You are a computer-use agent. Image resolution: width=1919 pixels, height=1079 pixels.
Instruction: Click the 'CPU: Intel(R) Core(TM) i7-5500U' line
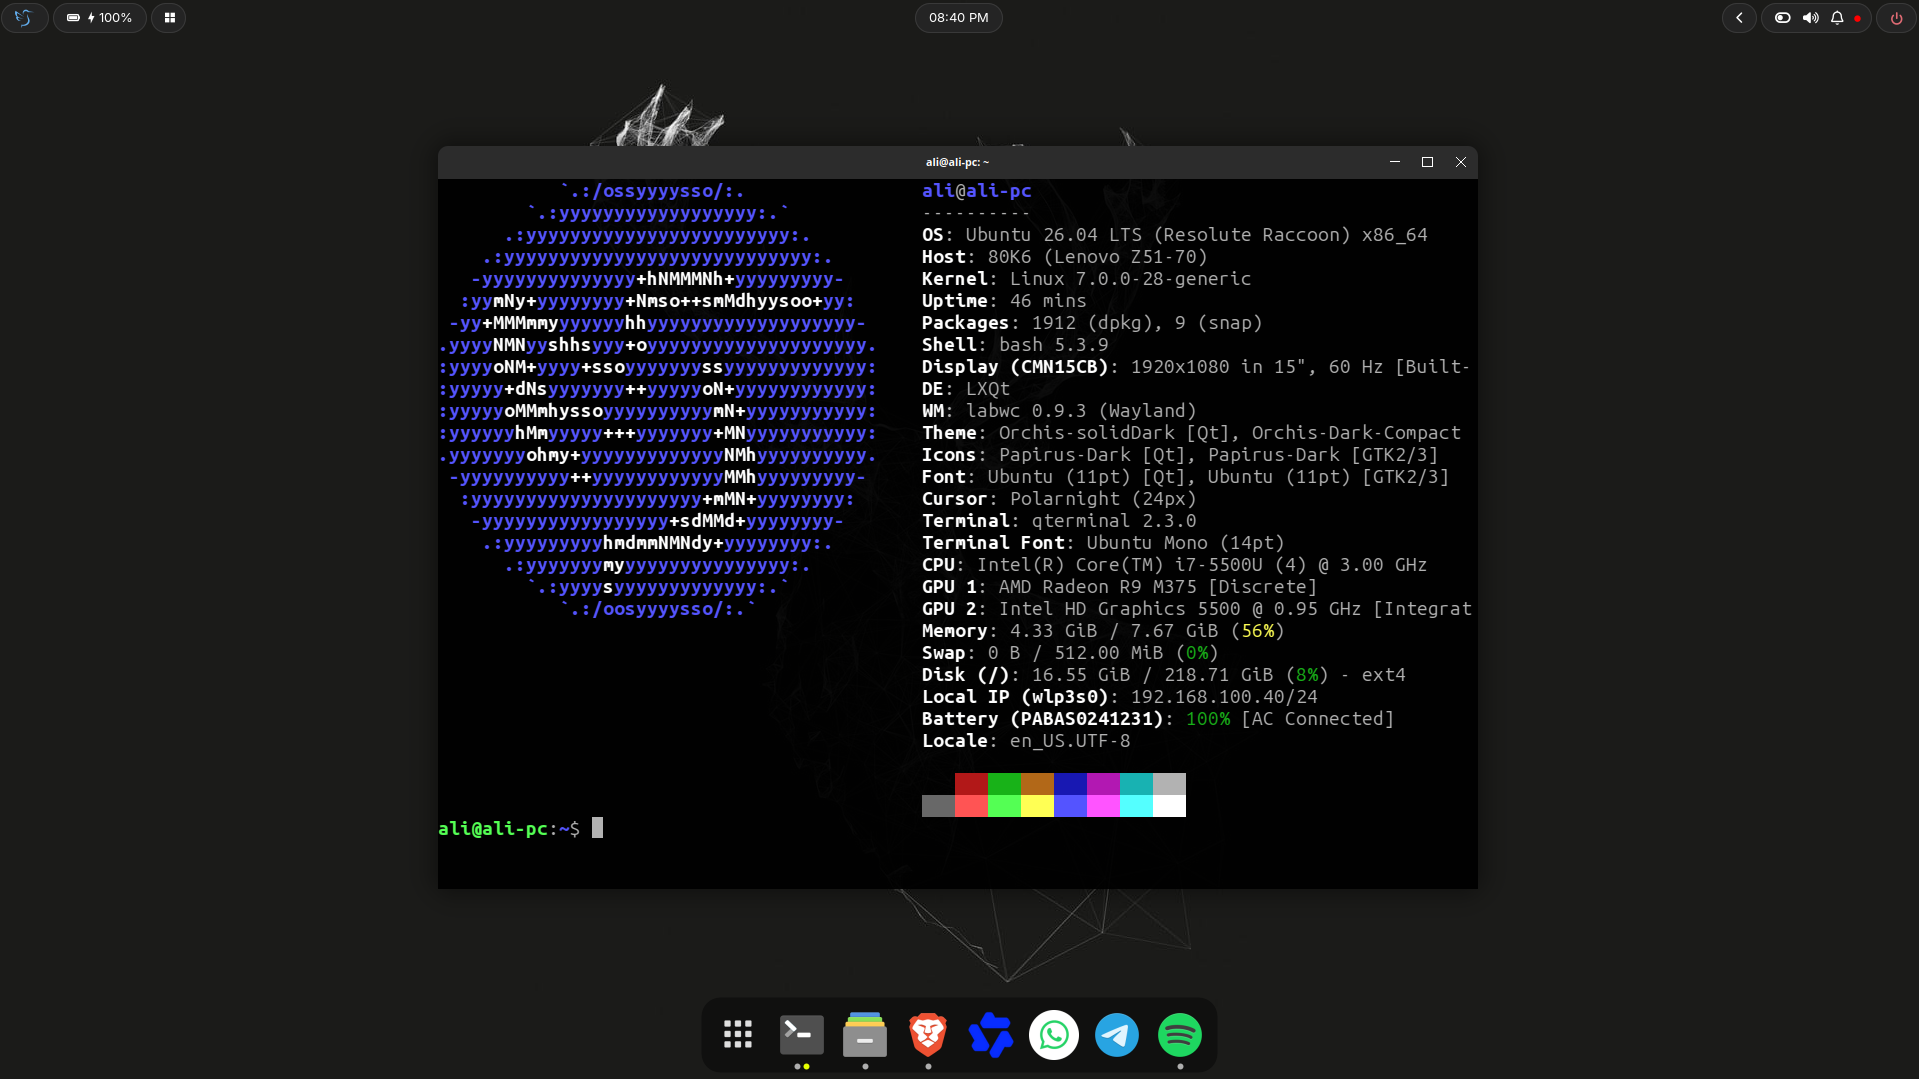pos(1175,565)
